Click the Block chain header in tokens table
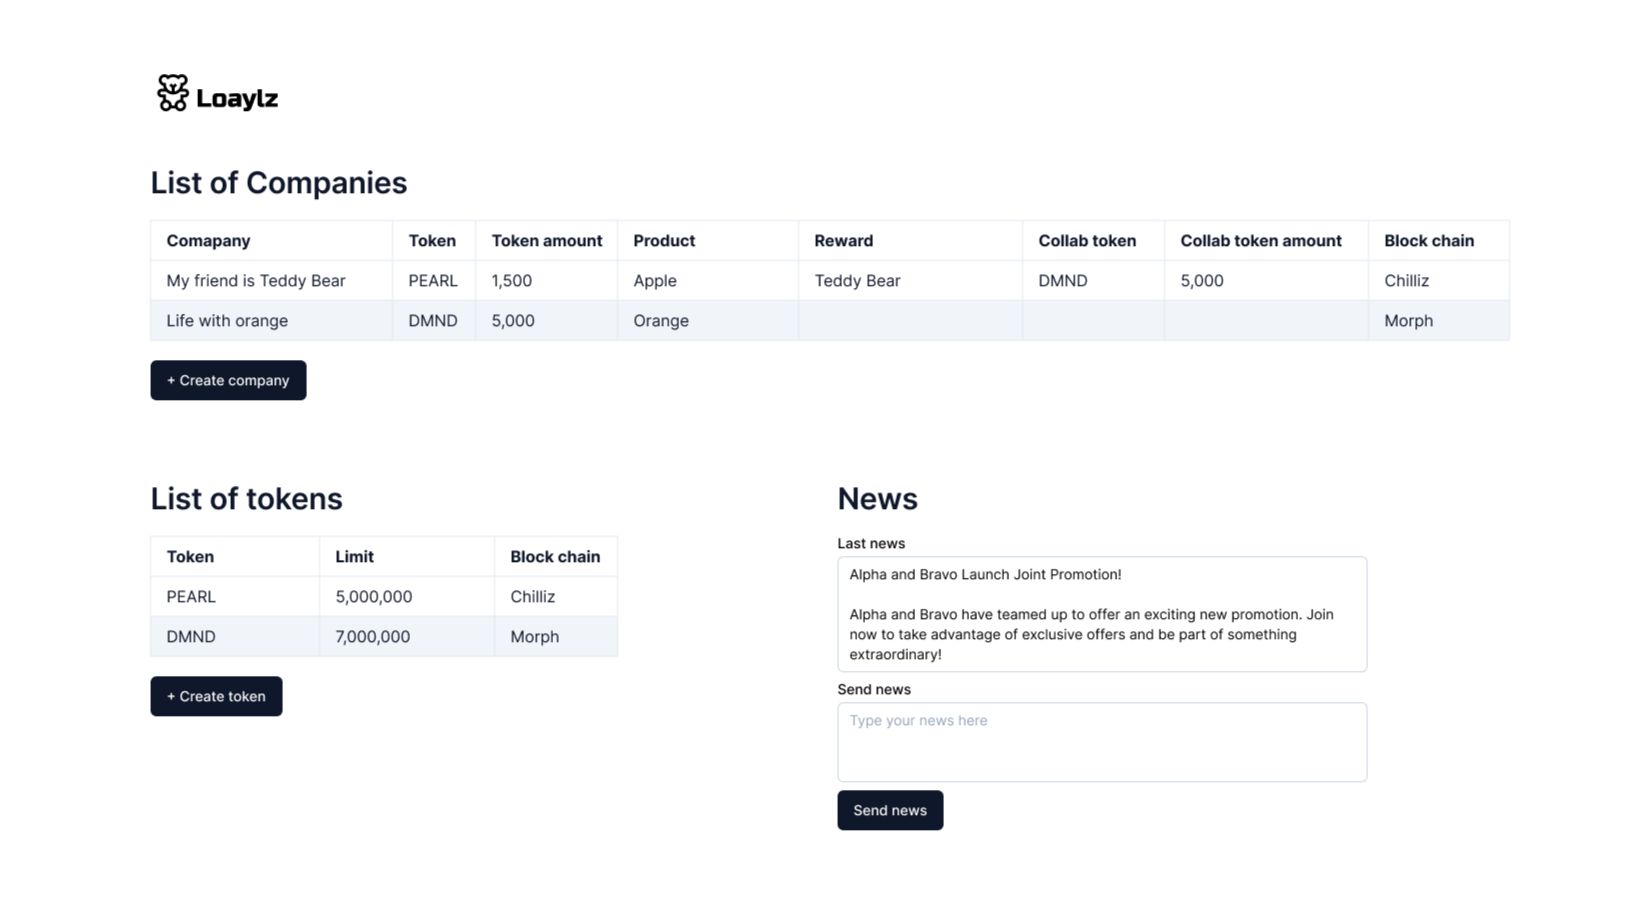Viewport: 1650px width, 910px height. click(x=555, y=557)
